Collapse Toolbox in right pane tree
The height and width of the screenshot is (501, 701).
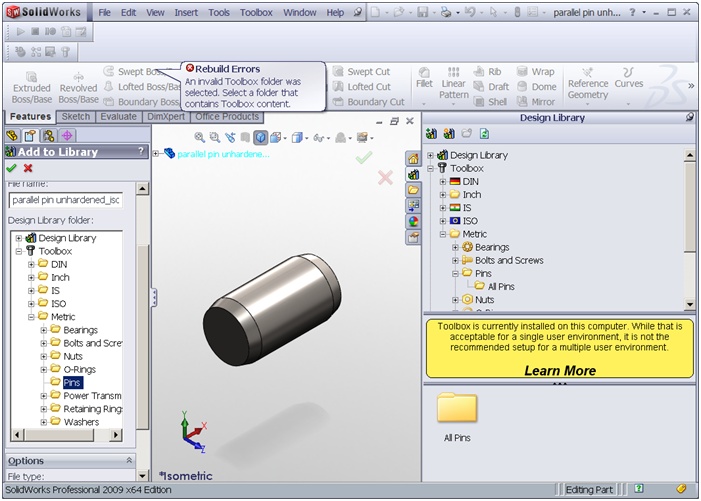(x=430, y=168)
